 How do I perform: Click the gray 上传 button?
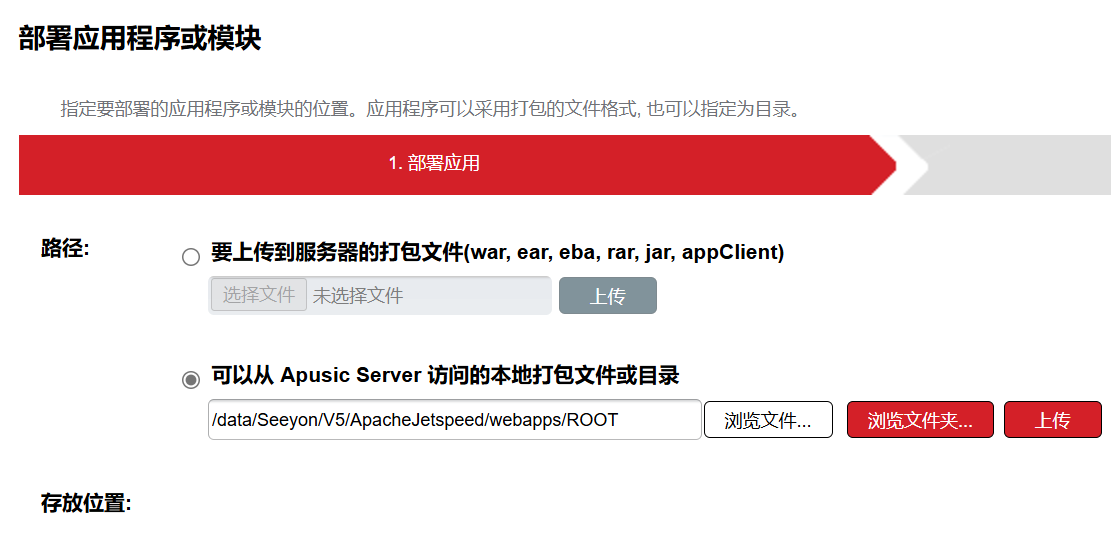608,295
